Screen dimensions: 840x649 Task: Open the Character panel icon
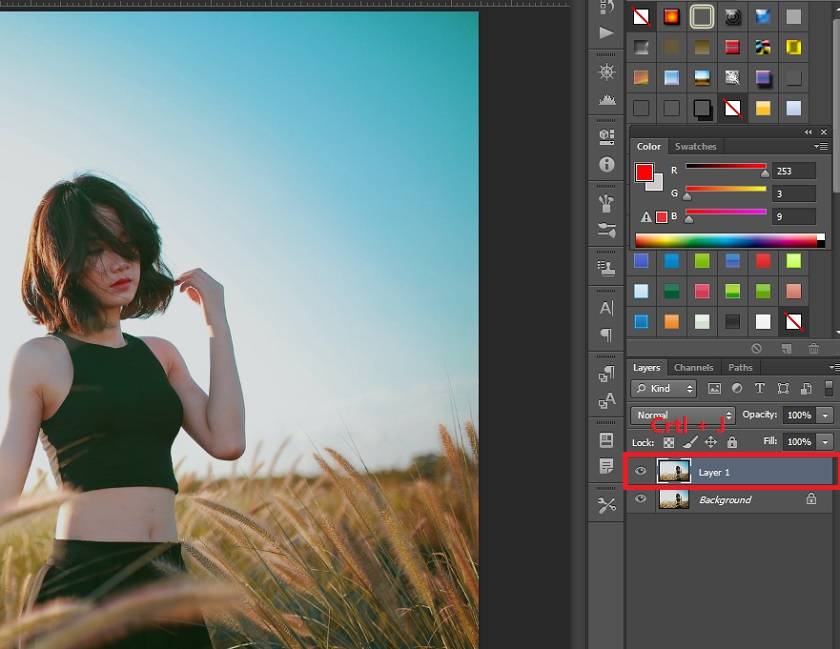(606, 309)
